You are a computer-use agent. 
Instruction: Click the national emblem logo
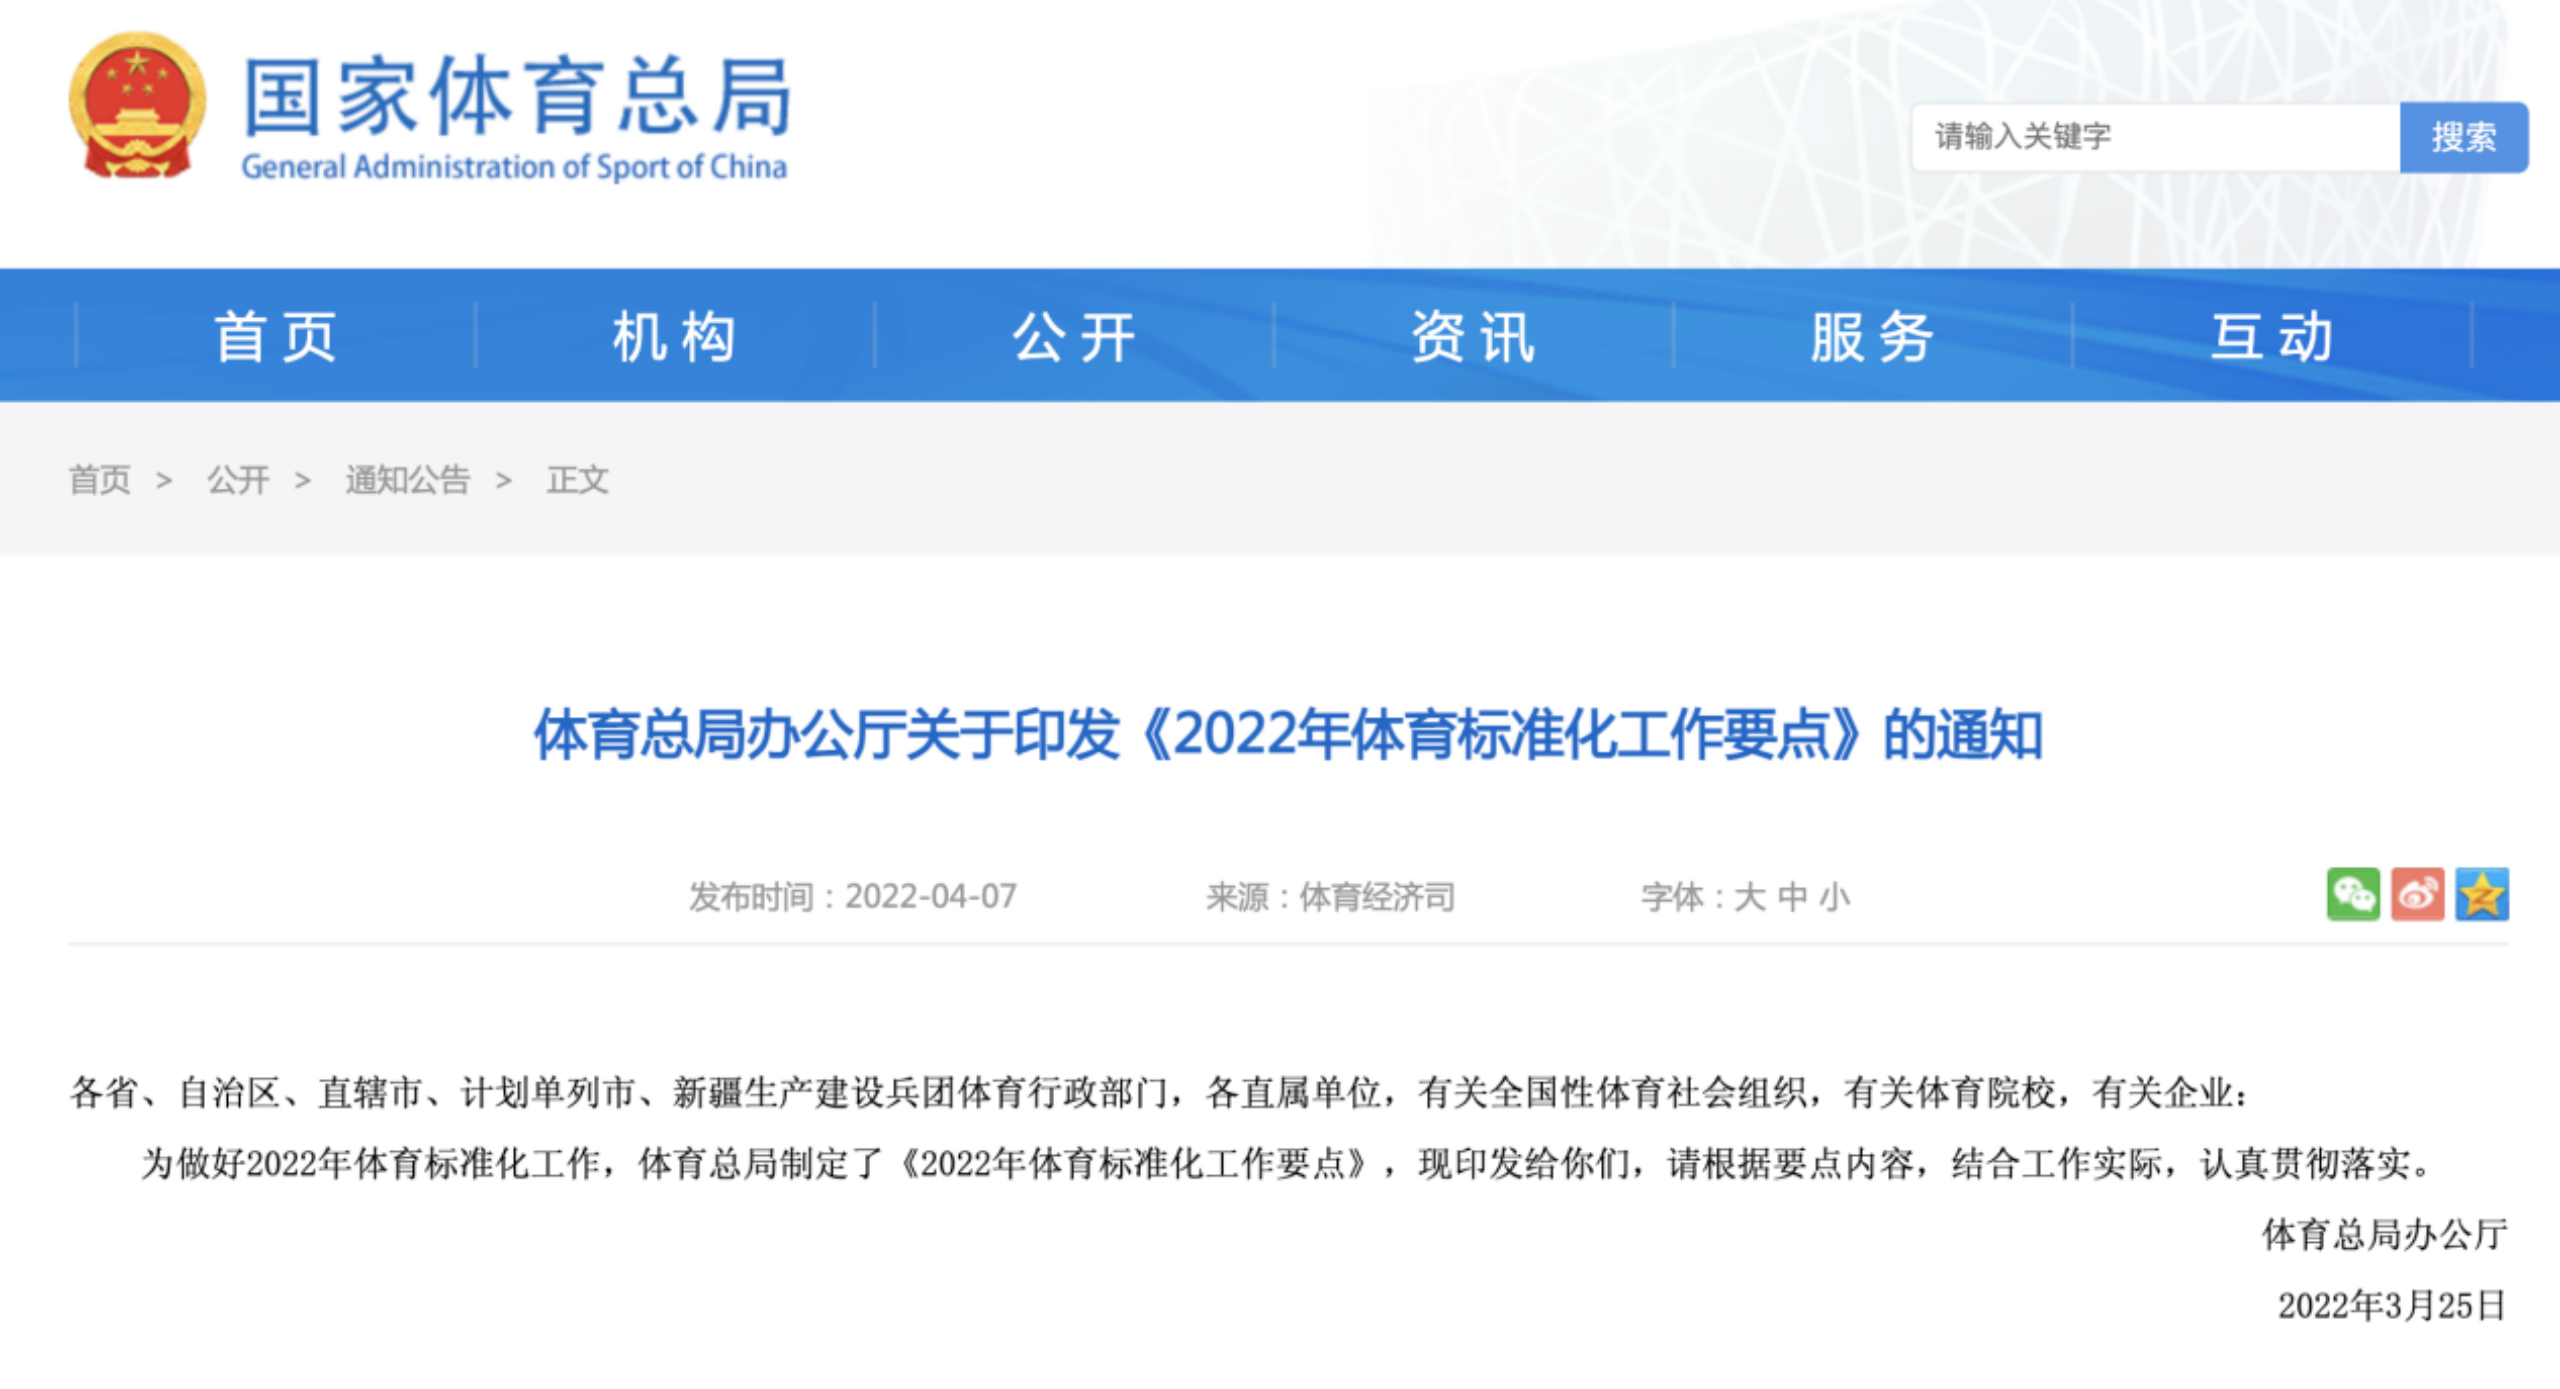click(x=137, y=106)
